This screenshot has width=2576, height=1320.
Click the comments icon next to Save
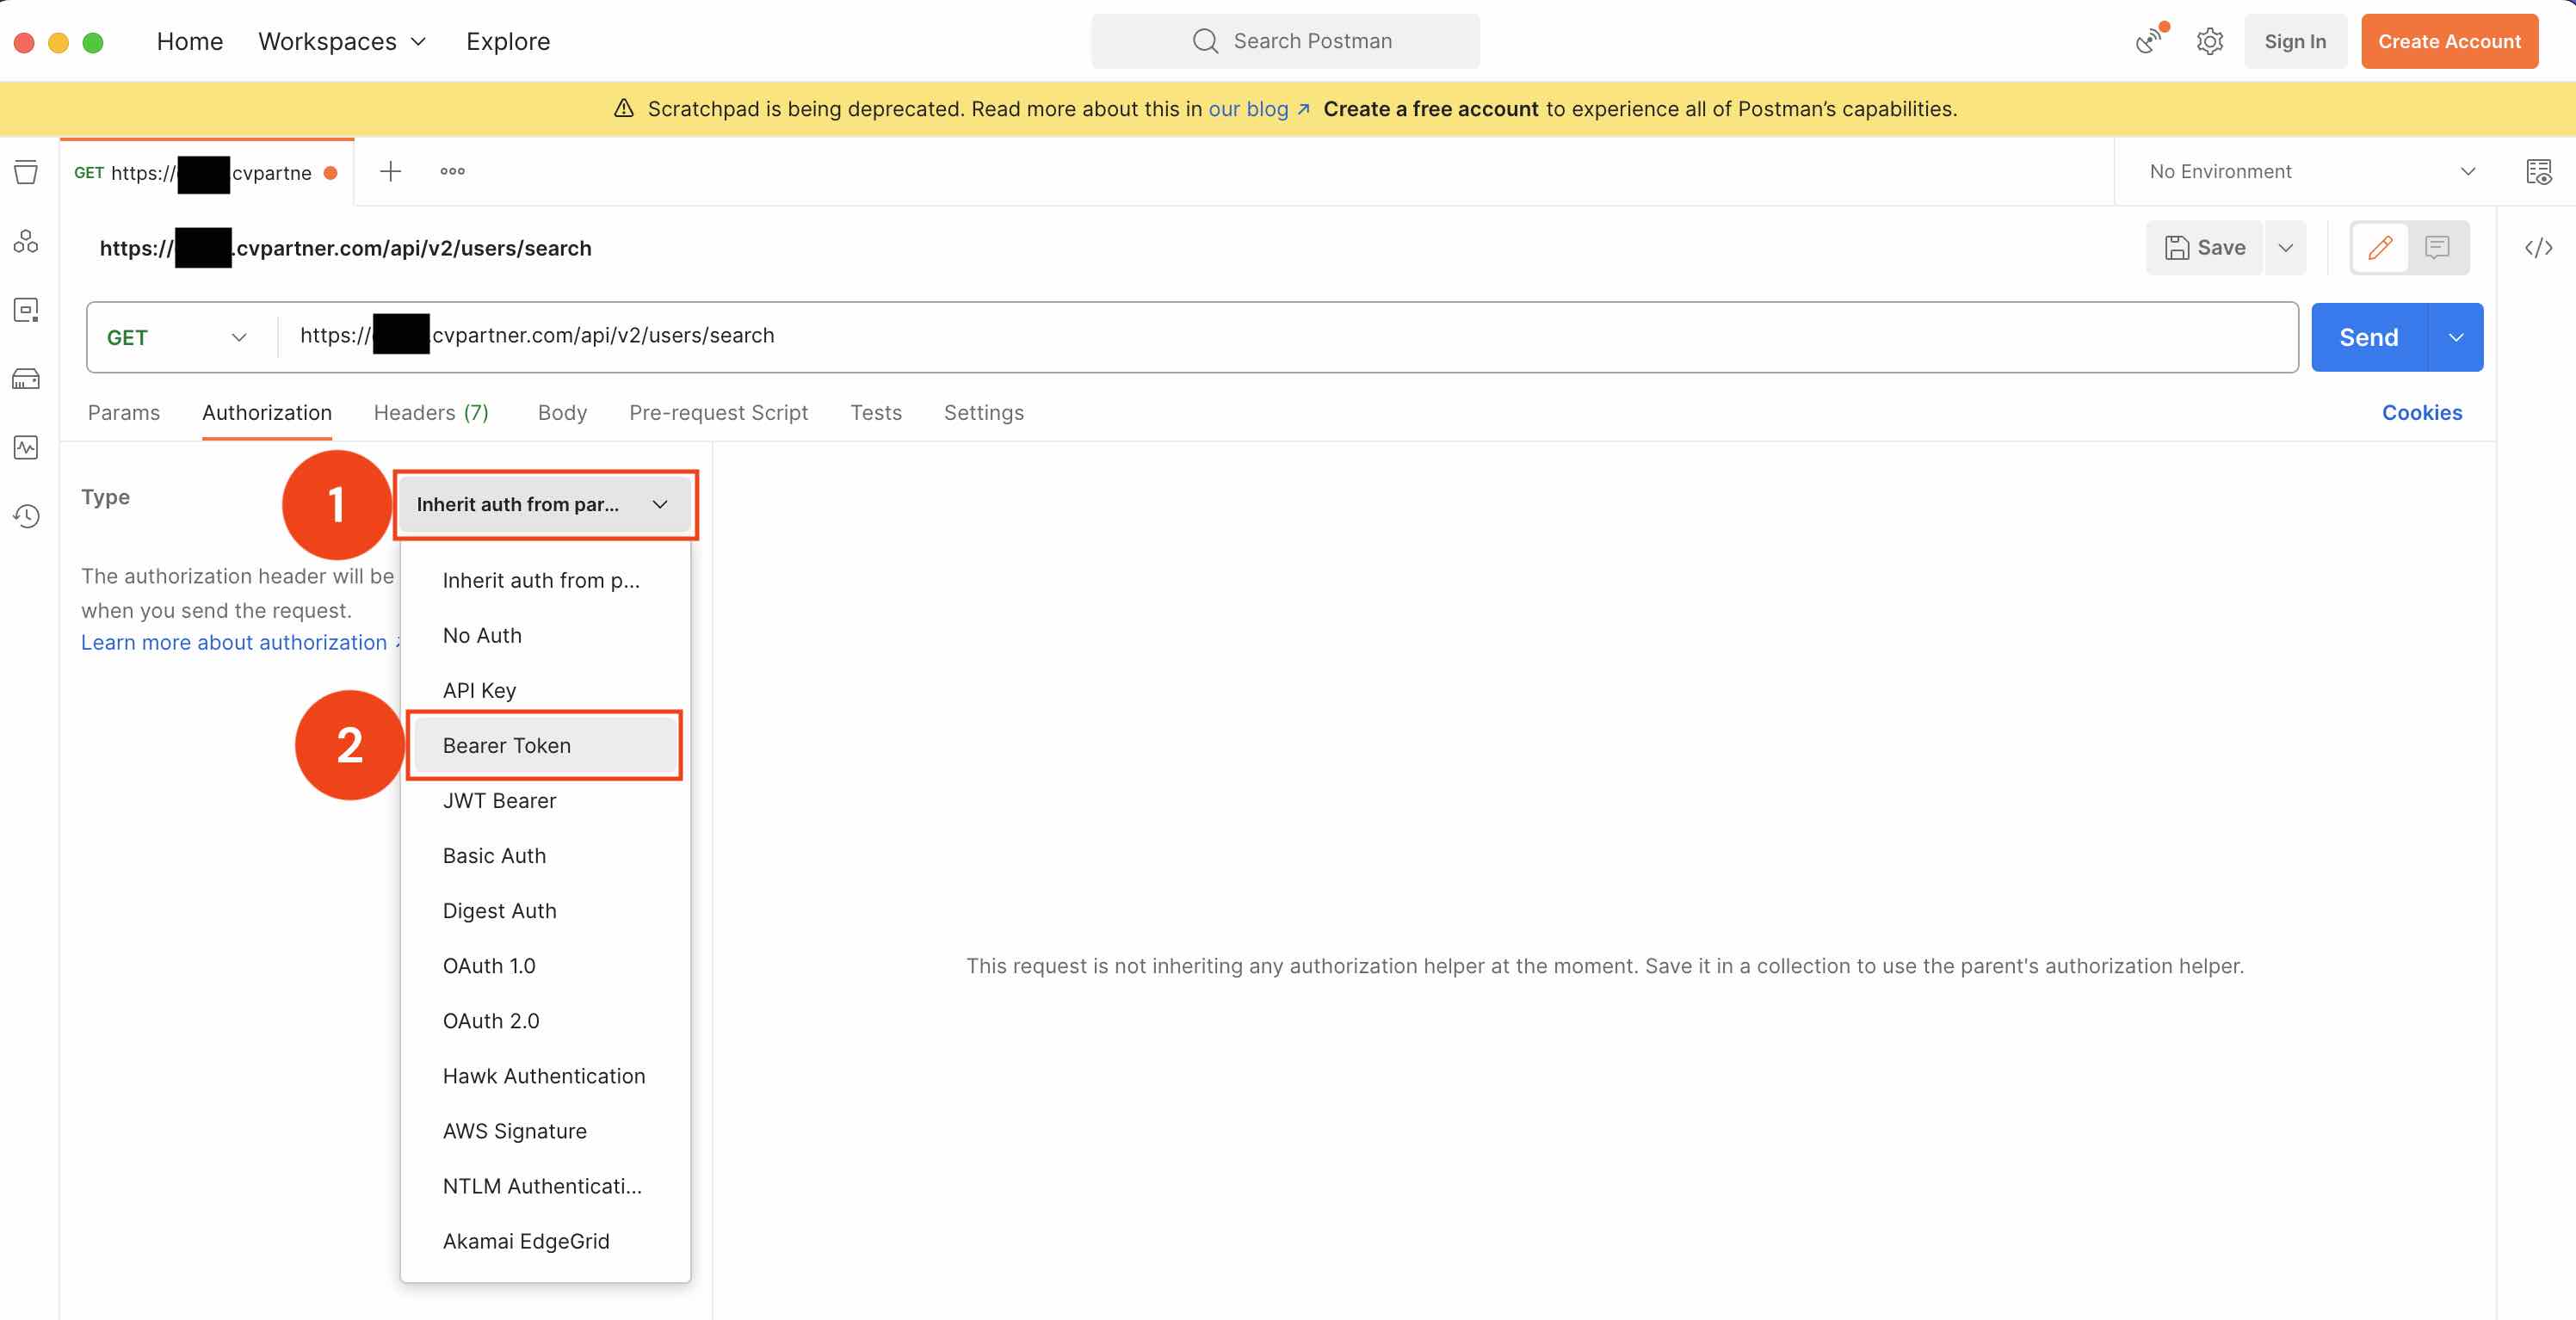(x=2437, y=247)
